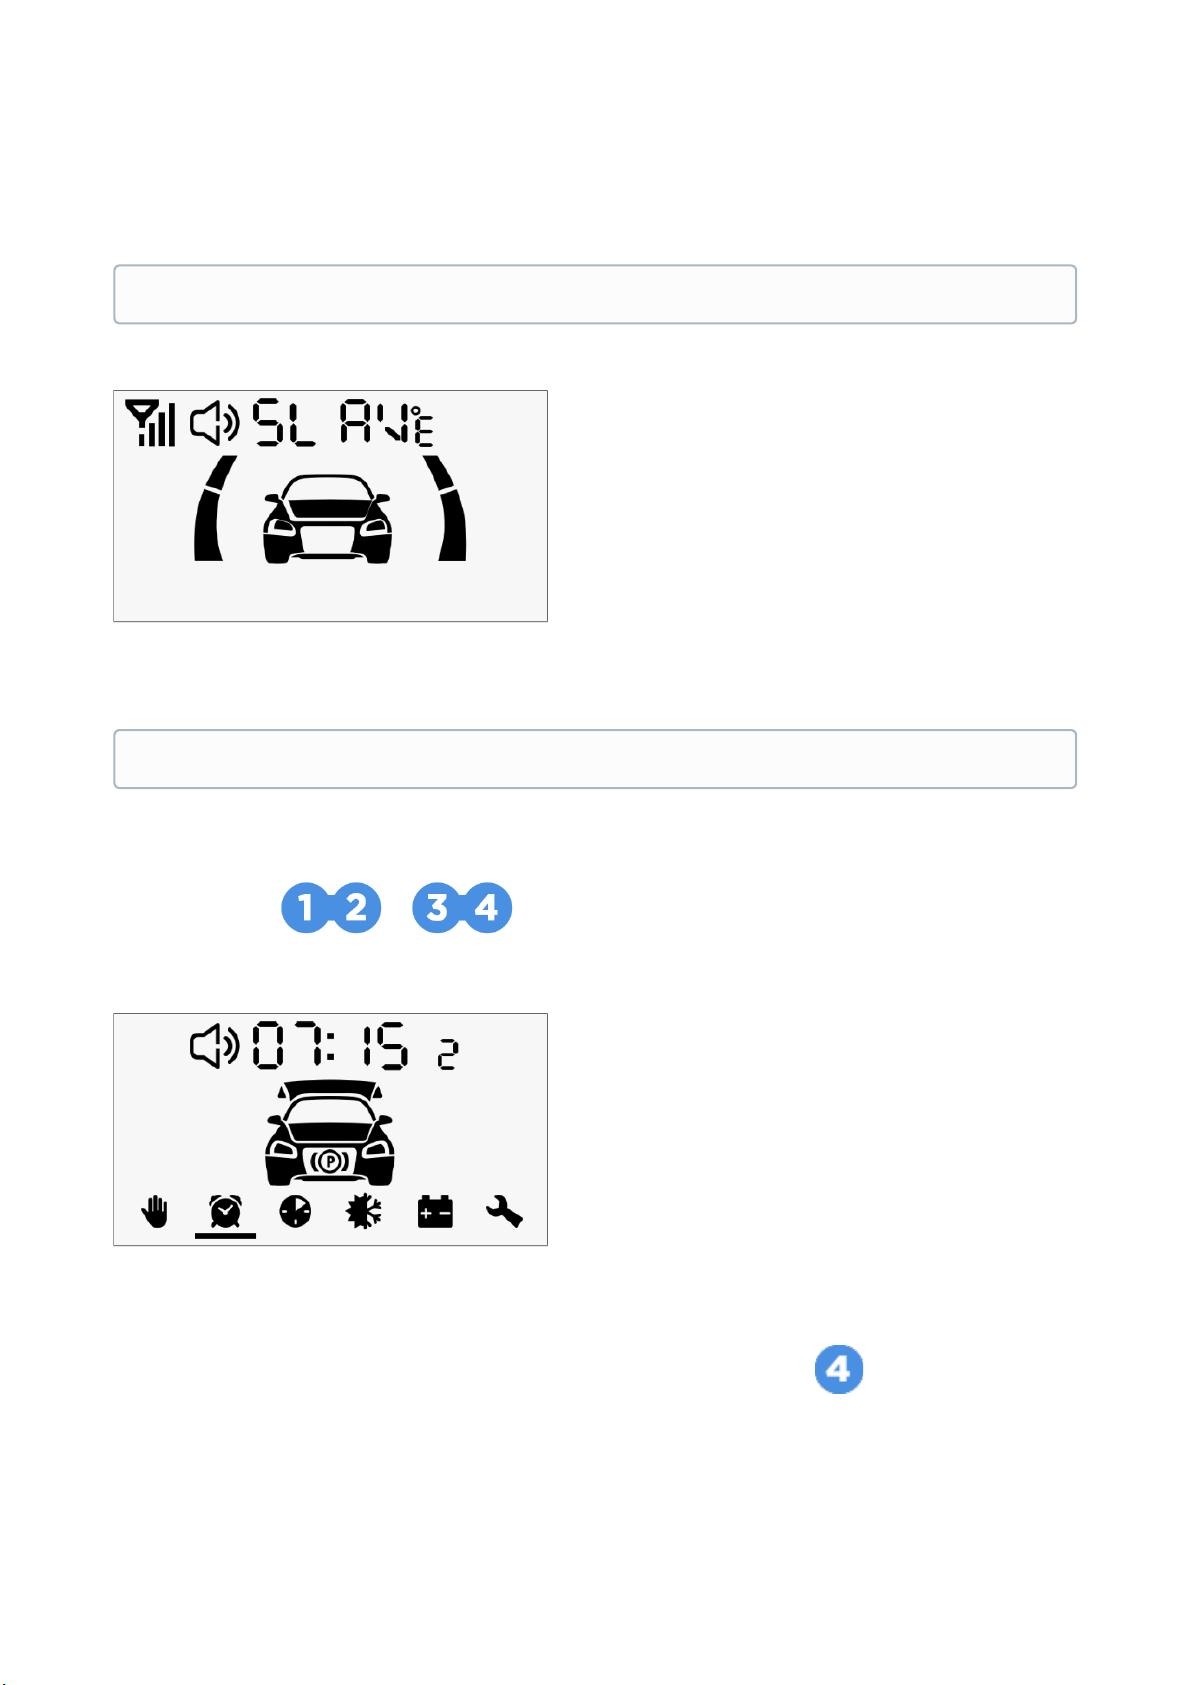Click blue button number 1
Viewport: 1192px width, 1685px height.
tap(306, 908)
